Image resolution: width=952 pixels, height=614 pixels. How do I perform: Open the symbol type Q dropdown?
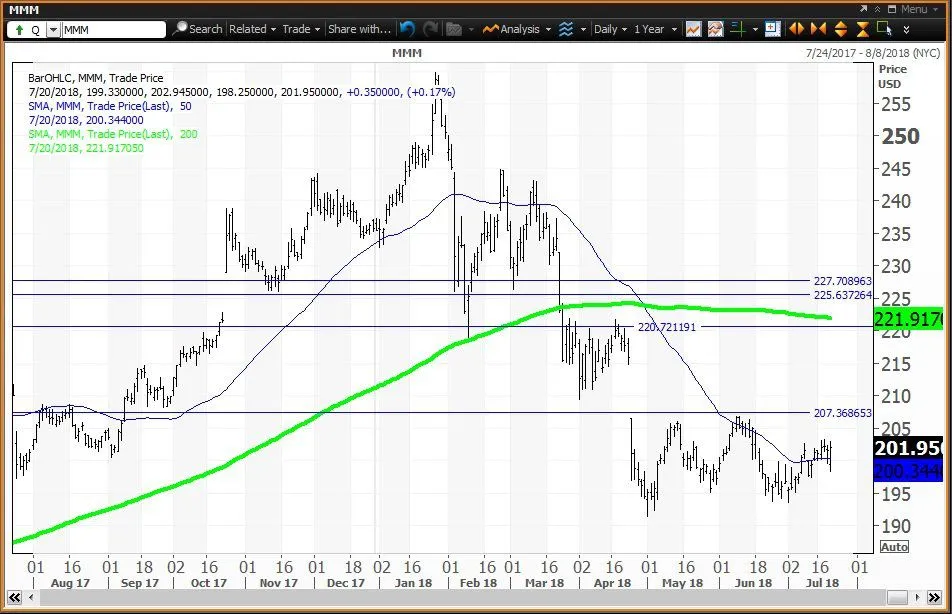point(53,30)
